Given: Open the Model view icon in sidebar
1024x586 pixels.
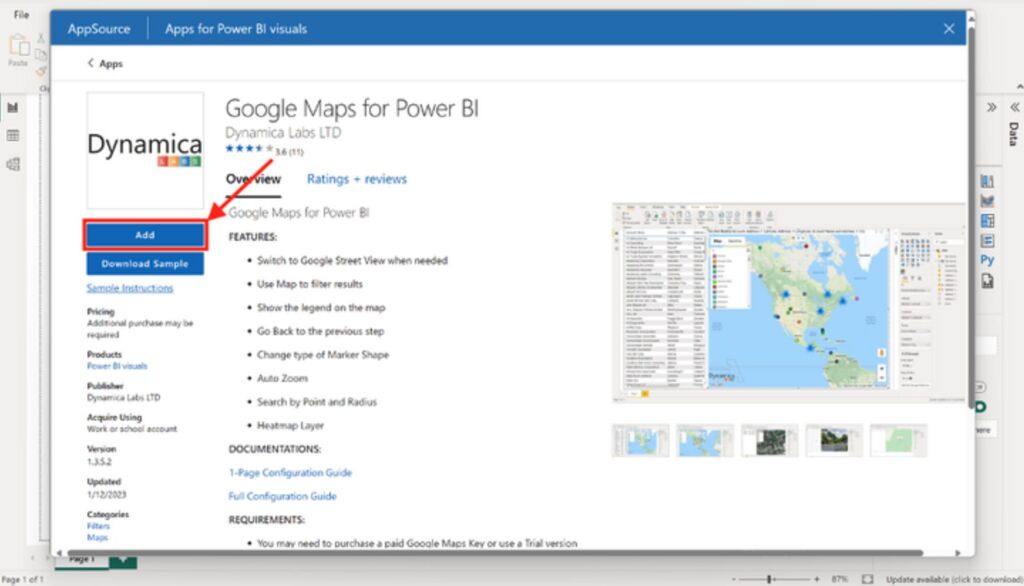Looking at the screenshot, I should [13, 164].
